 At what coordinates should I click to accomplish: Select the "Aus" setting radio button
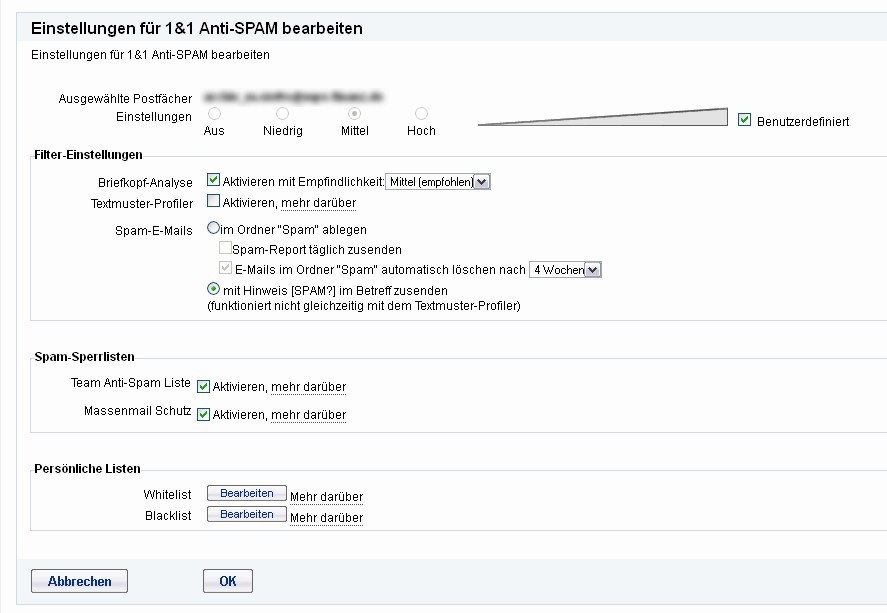pos(214,114)
